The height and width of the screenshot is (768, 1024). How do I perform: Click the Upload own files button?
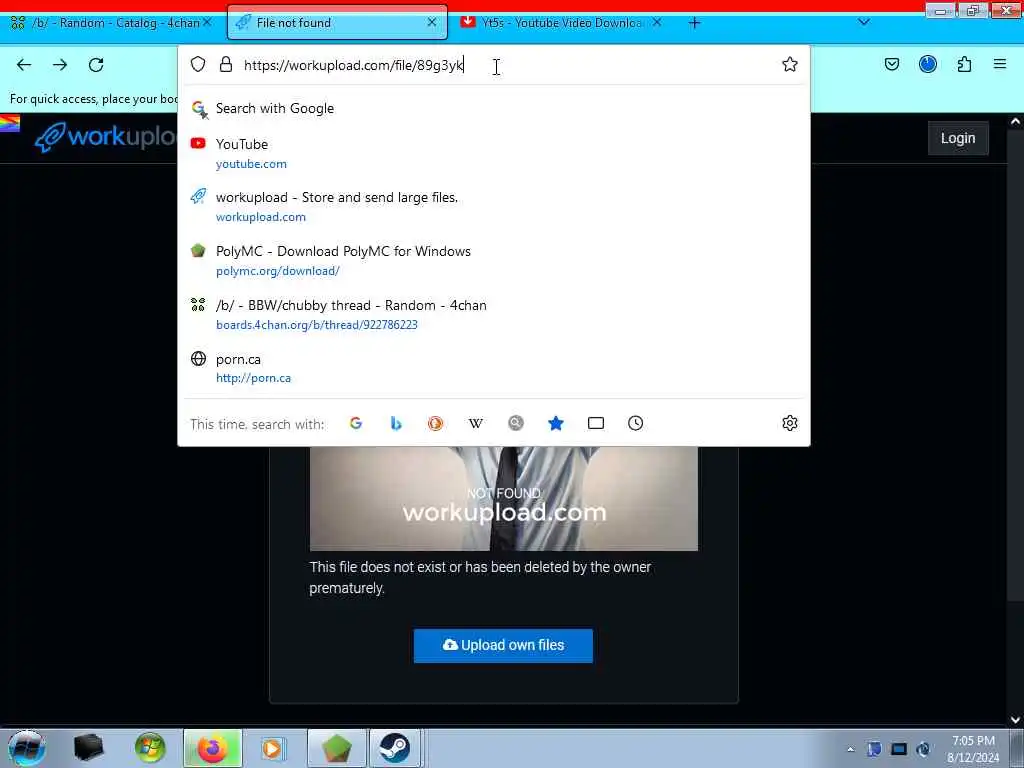click(x=503, y=645)
